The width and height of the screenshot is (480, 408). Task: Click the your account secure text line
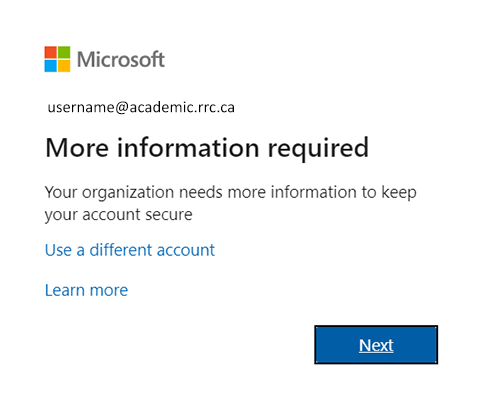(118, 215)
